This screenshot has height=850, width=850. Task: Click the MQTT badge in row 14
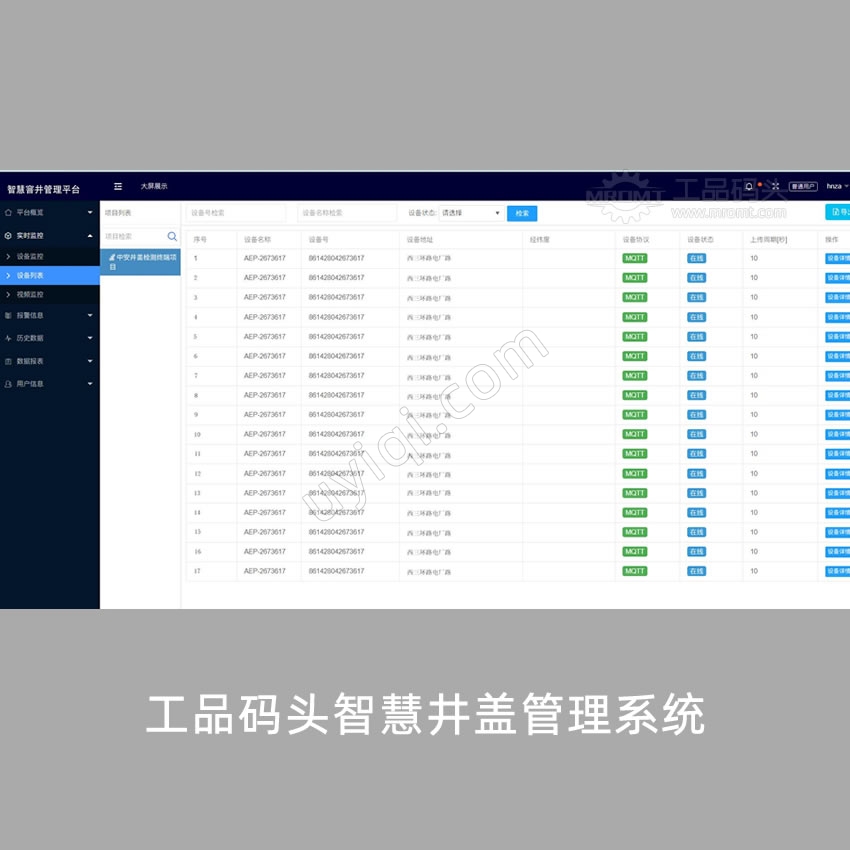pos(635,513)
